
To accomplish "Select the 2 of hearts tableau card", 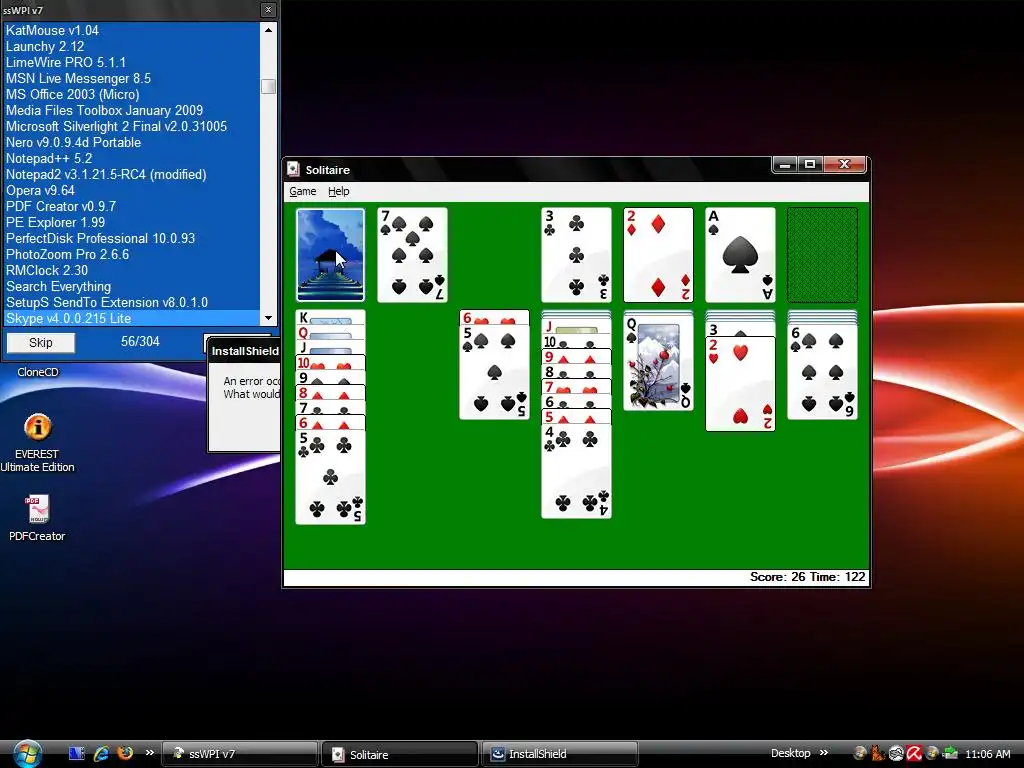I will click(741, 384).
